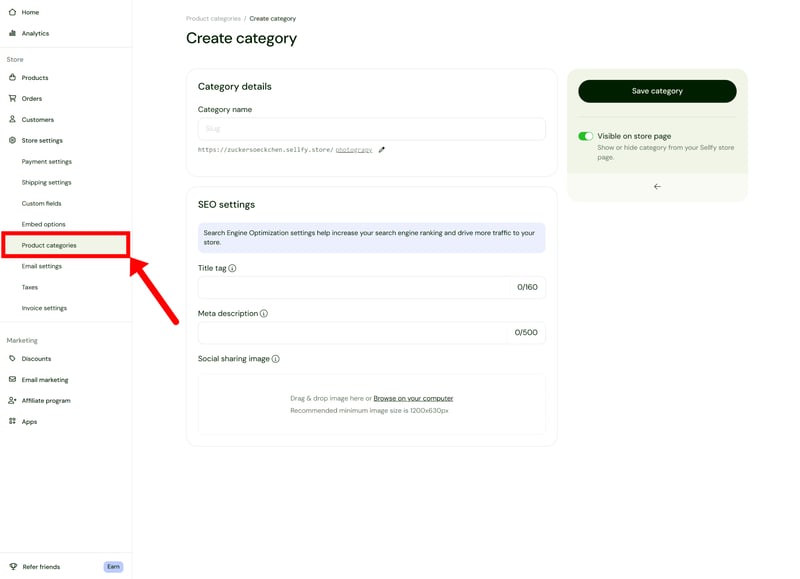
Task: Open Email marketing text label
Action: click(45, 380)
